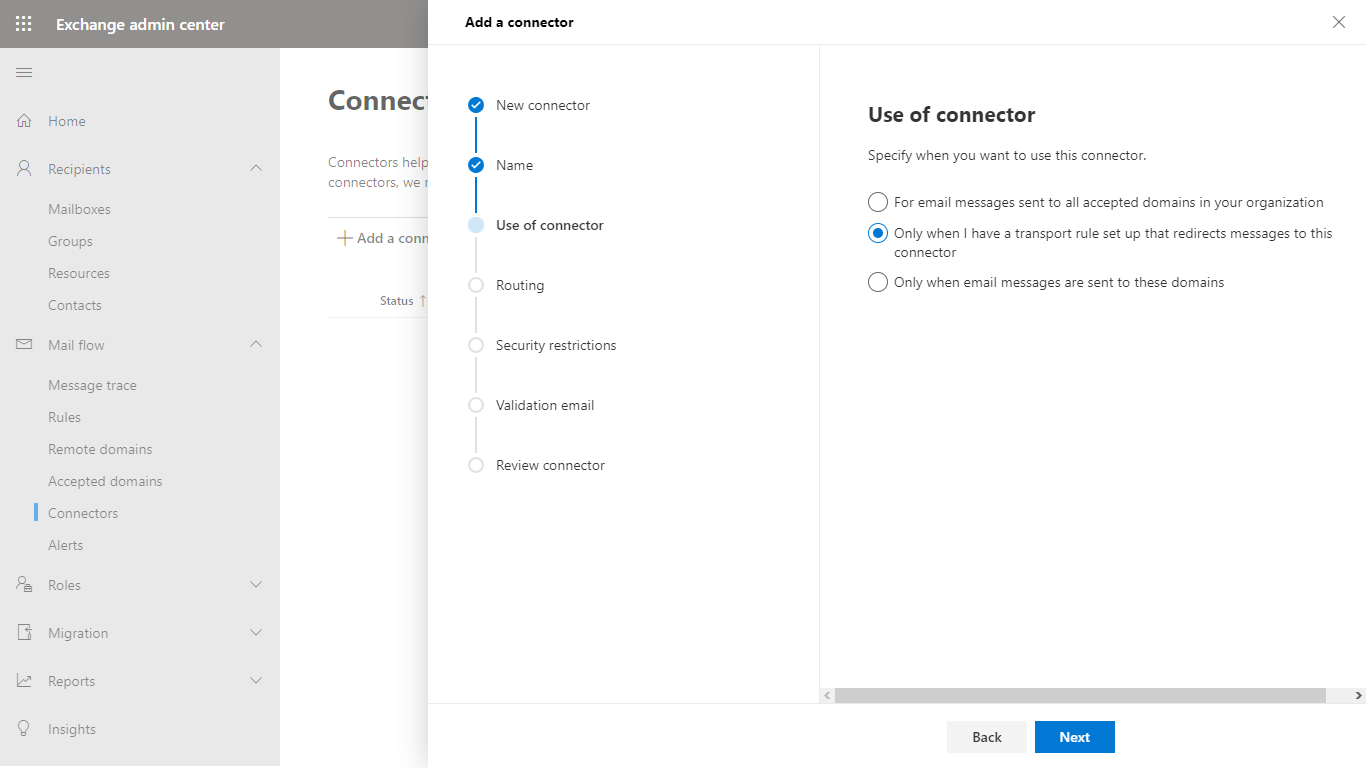This screenshot has width=1366, height=768.
Task: Click the Roles icon in sidebar
Action: pos(24,585)
